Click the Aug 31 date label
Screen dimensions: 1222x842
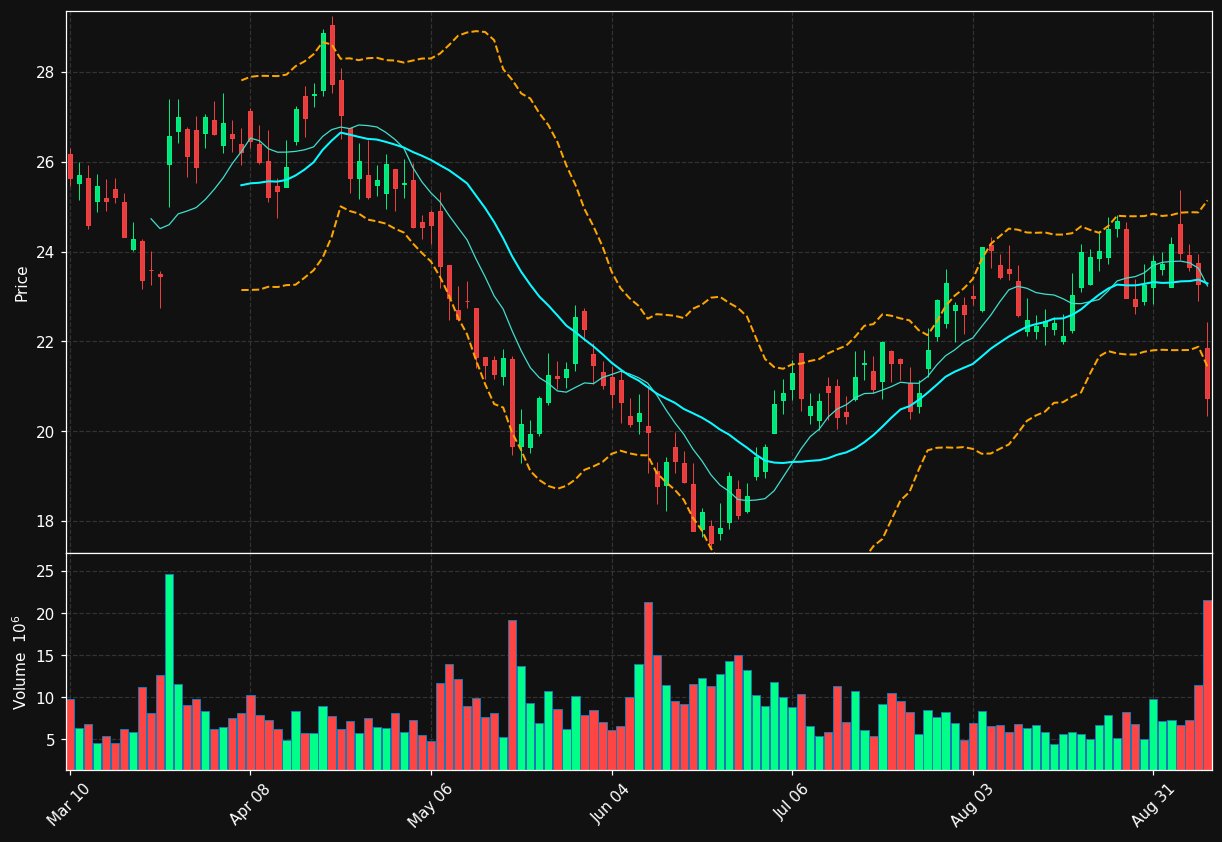coord(1153,804)
